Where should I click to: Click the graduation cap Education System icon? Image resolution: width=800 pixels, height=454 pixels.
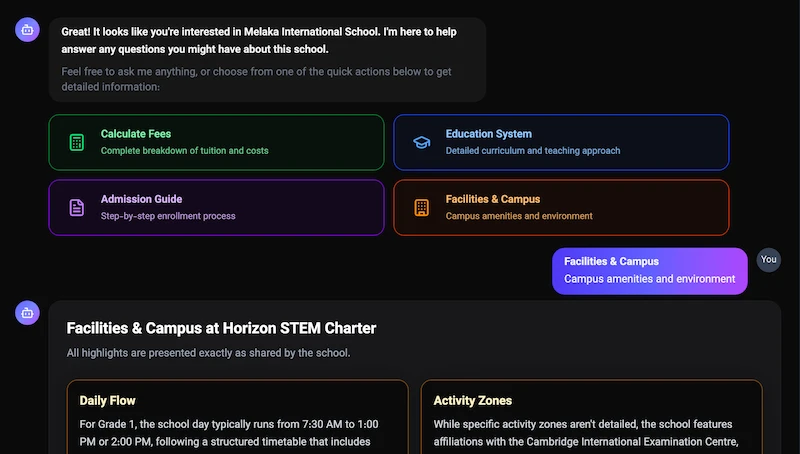[x=422, y=142]
